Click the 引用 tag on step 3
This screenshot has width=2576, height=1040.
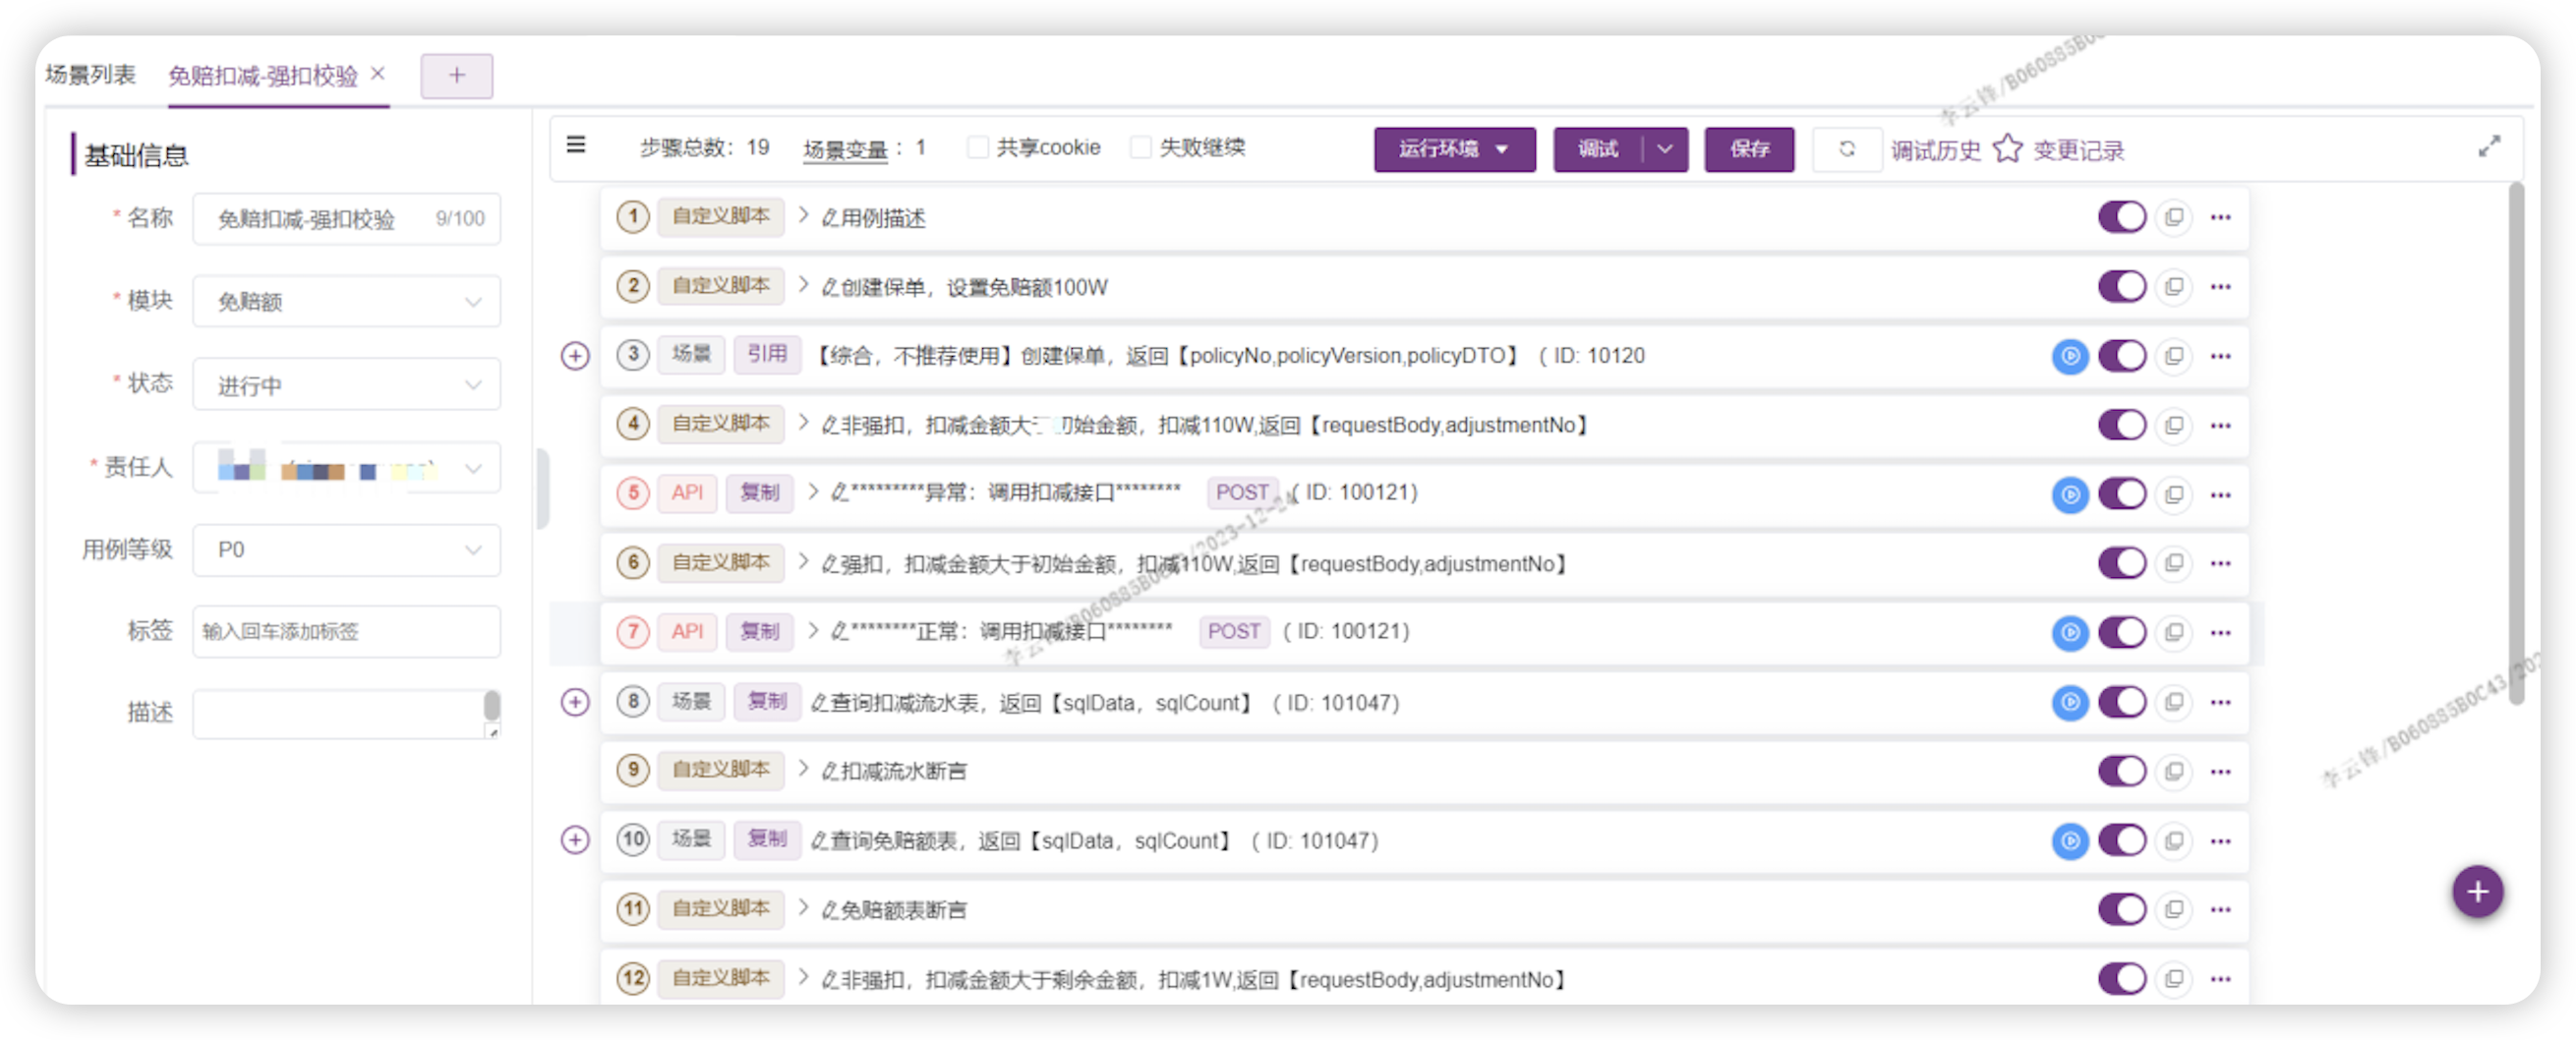tap(767, 354)
